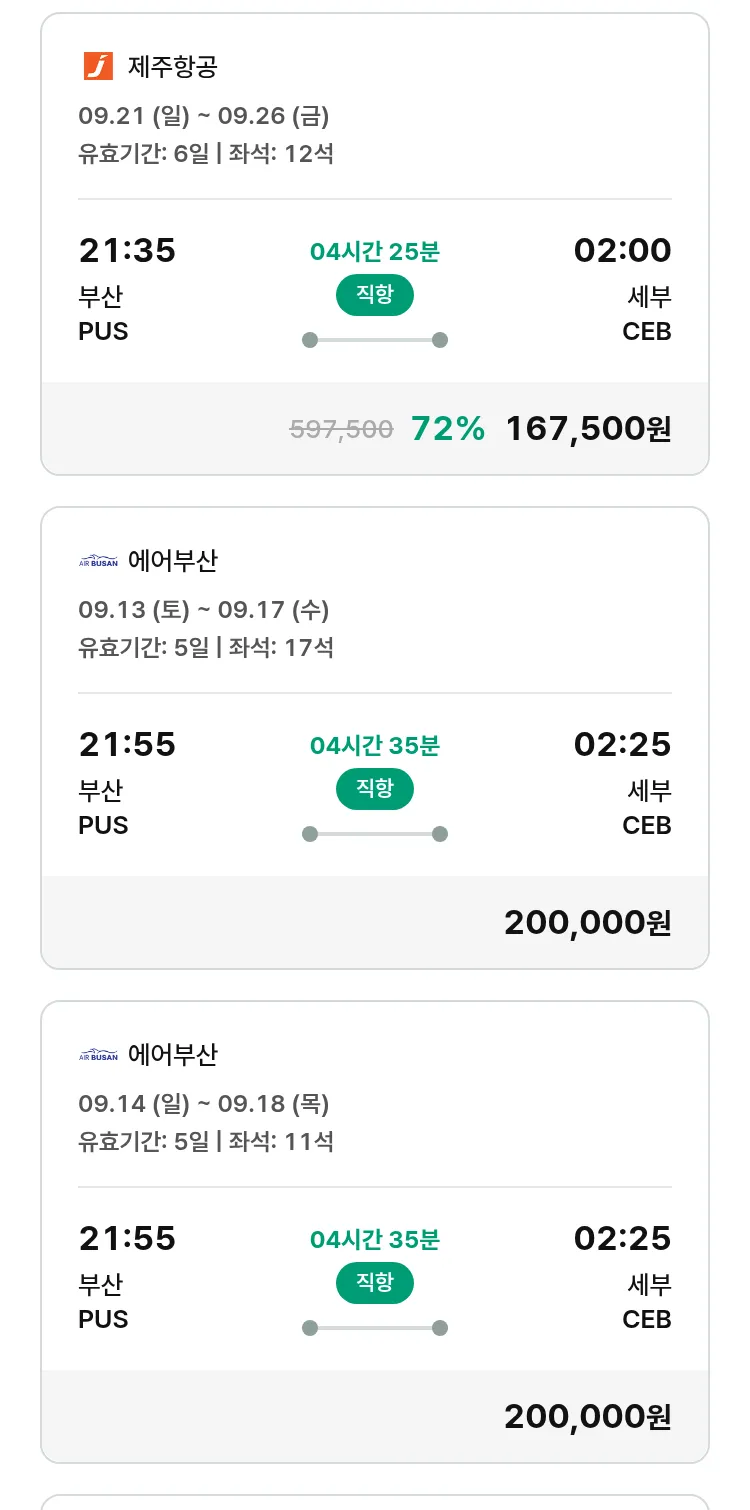Click the orange Jeju Air logo icon

point(98,67)
